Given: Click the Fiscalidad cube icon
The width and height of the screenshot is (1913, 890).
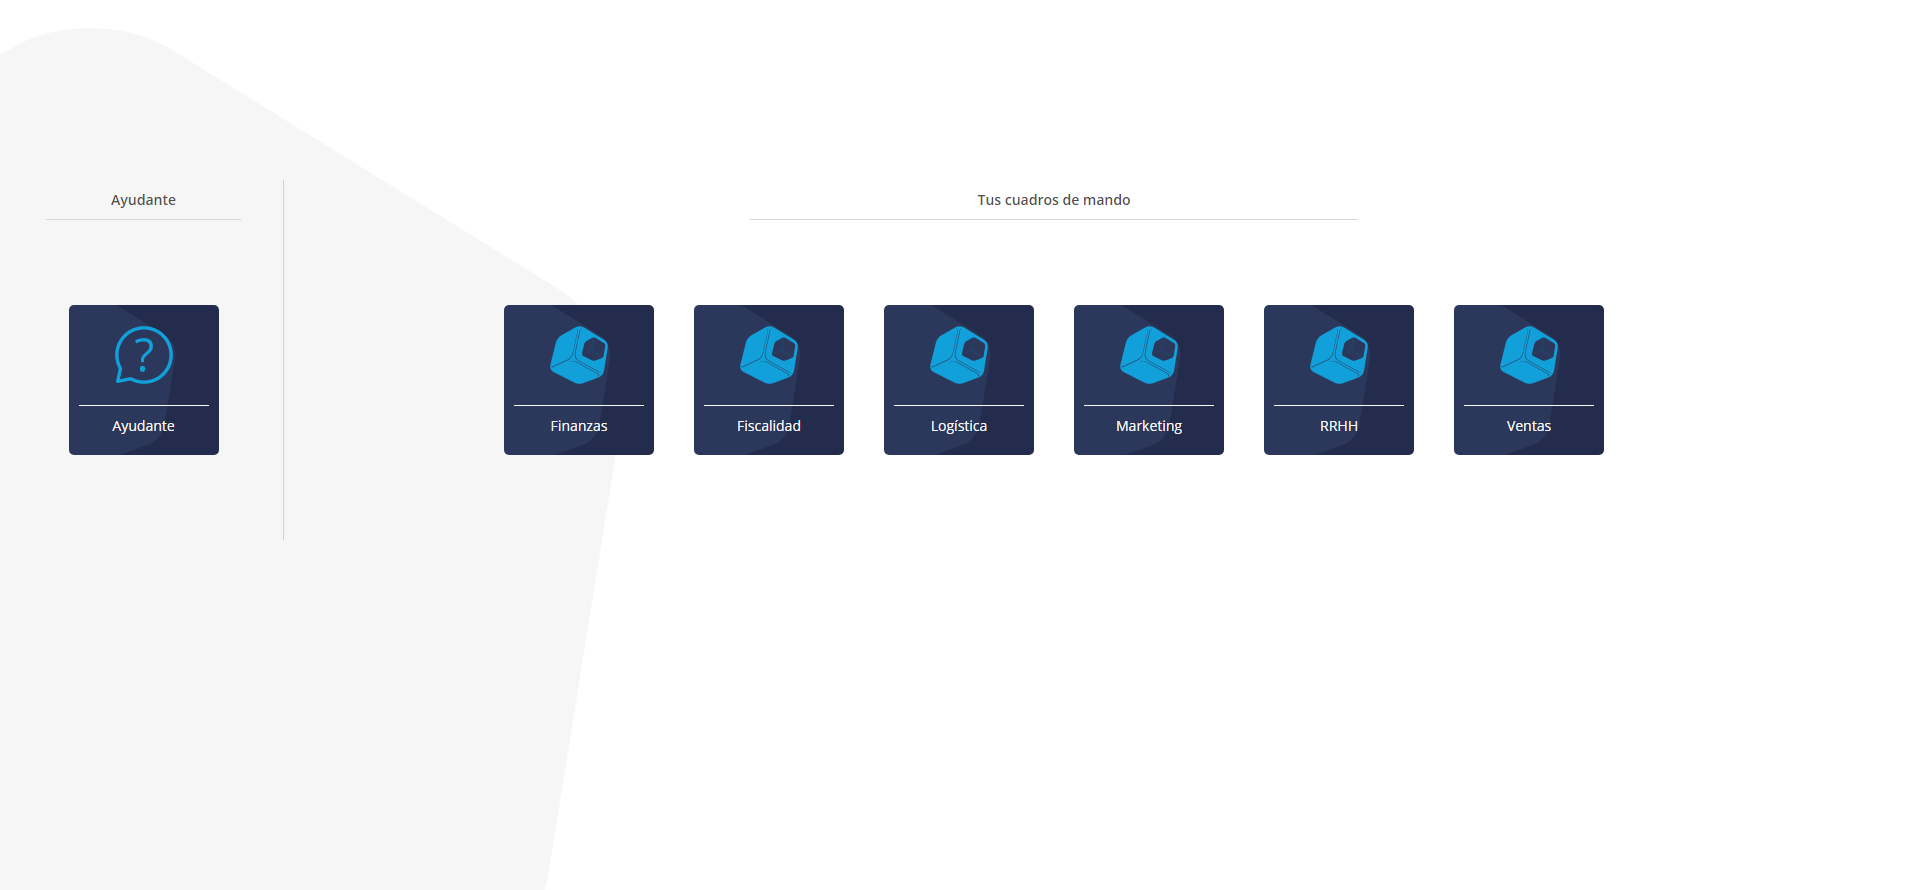Looking at the screenshot, I should (769, 355).
